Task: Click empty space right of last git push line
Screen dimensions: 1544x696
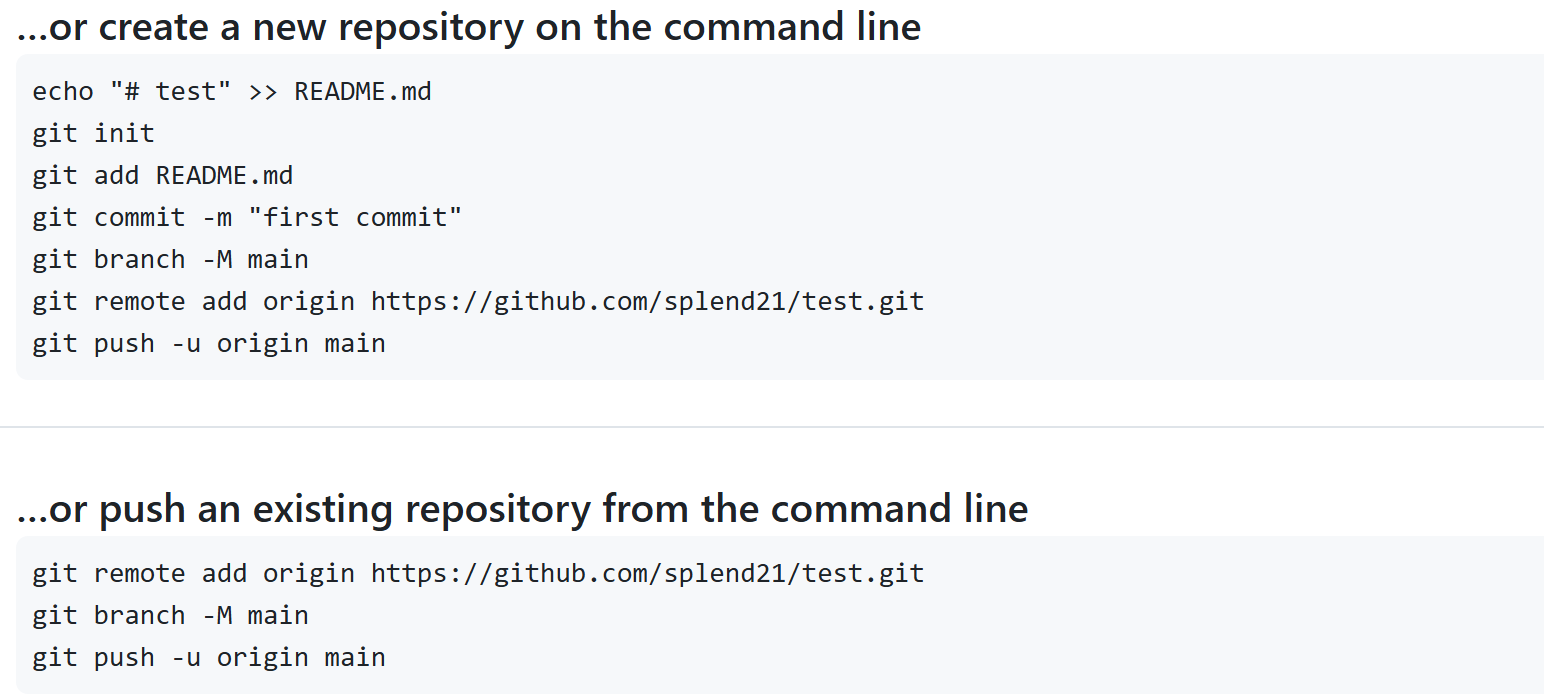Action: (x=900, y=658)
